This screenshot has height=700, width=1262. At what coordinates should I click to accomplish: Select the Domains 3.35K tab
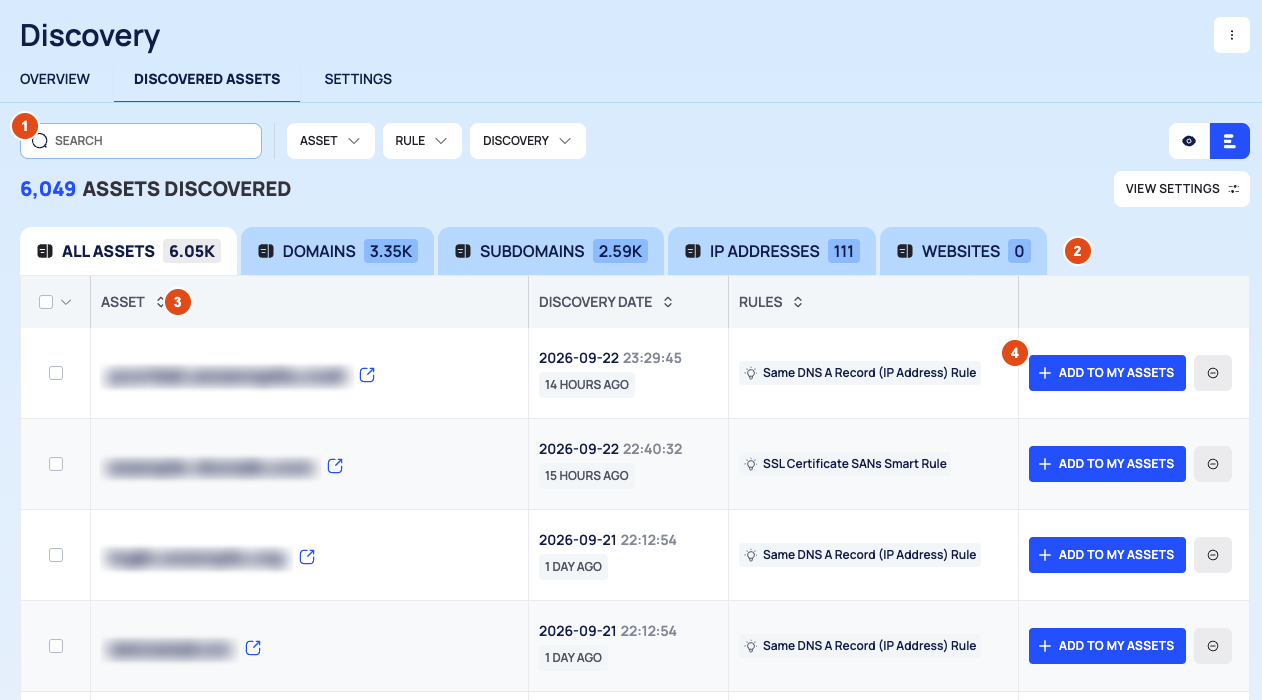(337, 251)
